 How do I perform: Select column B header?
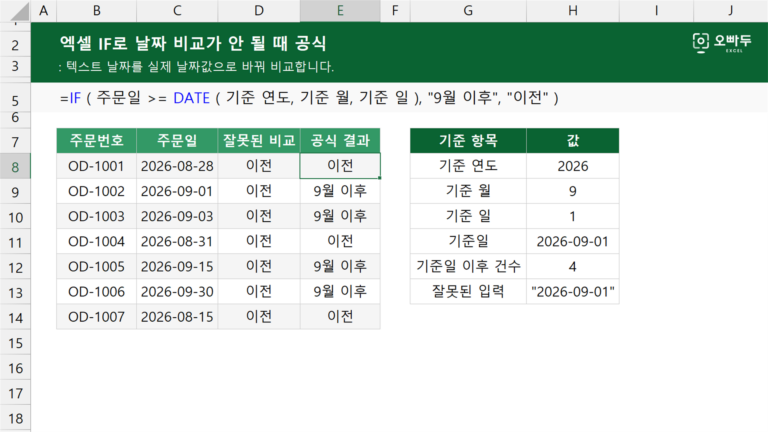click(96, 11)
